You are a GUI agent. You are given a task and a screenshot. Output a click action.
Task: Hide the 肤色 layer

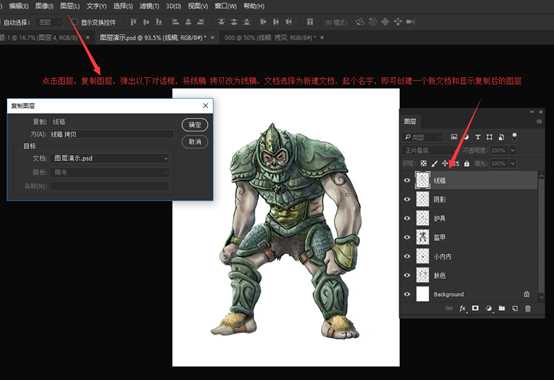tap(407, 275)
